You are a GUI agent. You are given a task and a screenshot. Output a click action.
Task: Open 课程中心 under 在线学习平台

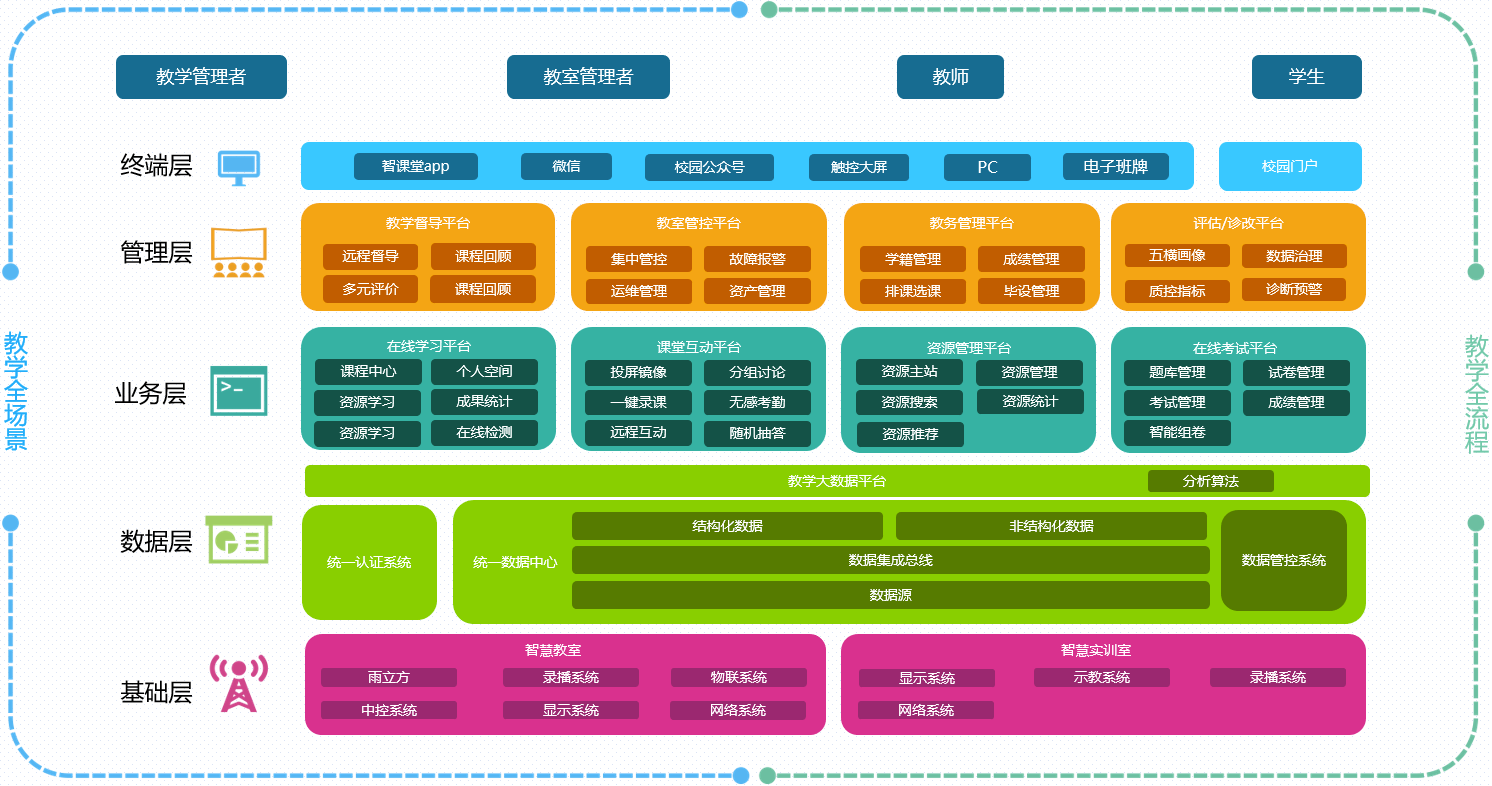point(370,371)
